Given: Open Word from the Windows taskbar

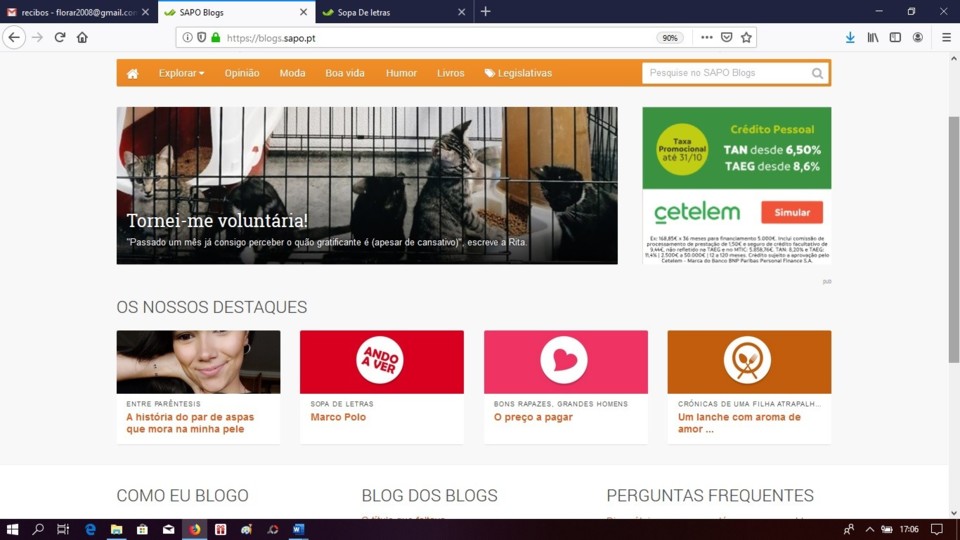Looking at the screenshot, I should pos(299,530).
